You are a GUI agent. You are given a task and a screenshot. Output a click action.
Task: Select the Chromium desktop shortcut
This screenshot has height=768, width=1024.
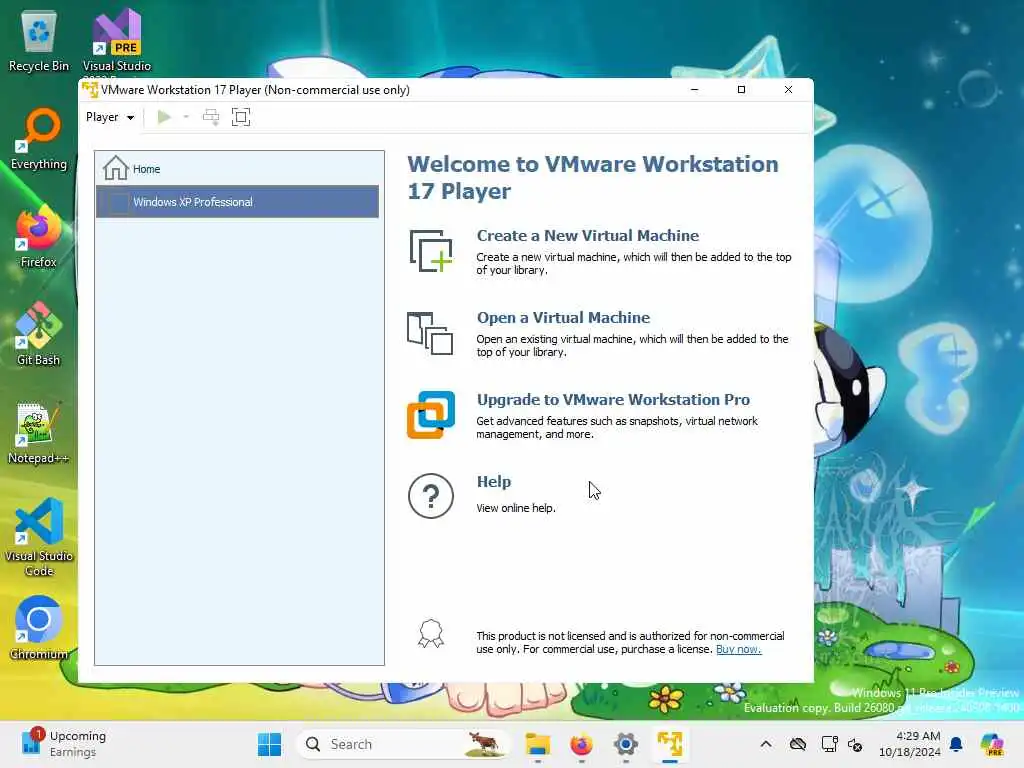[x=39, y=628]
